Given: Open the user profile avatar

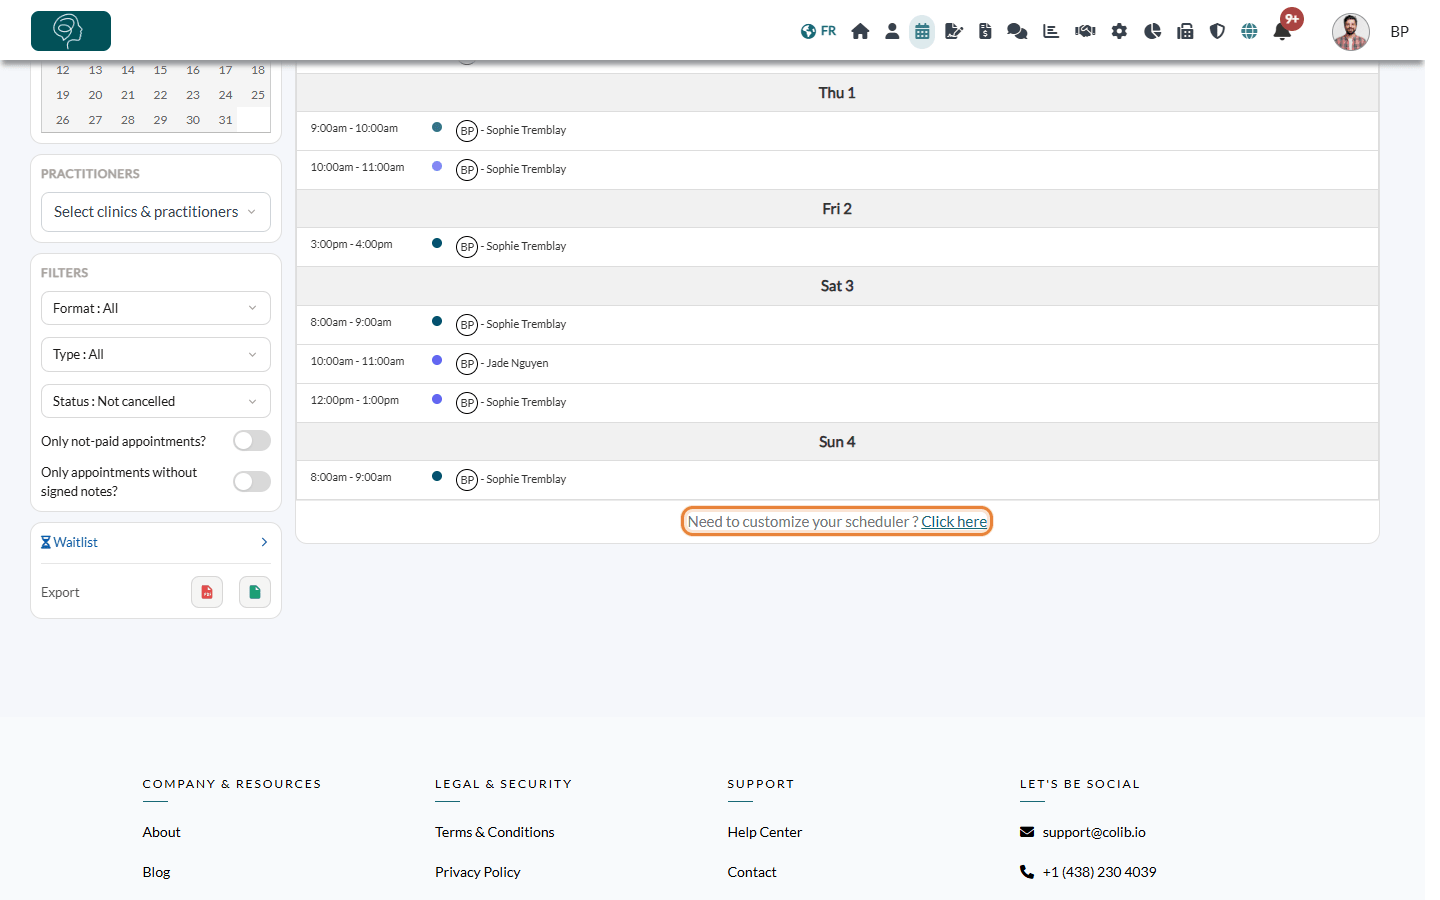Looking at the screenshot, I should coord(1351,32).
